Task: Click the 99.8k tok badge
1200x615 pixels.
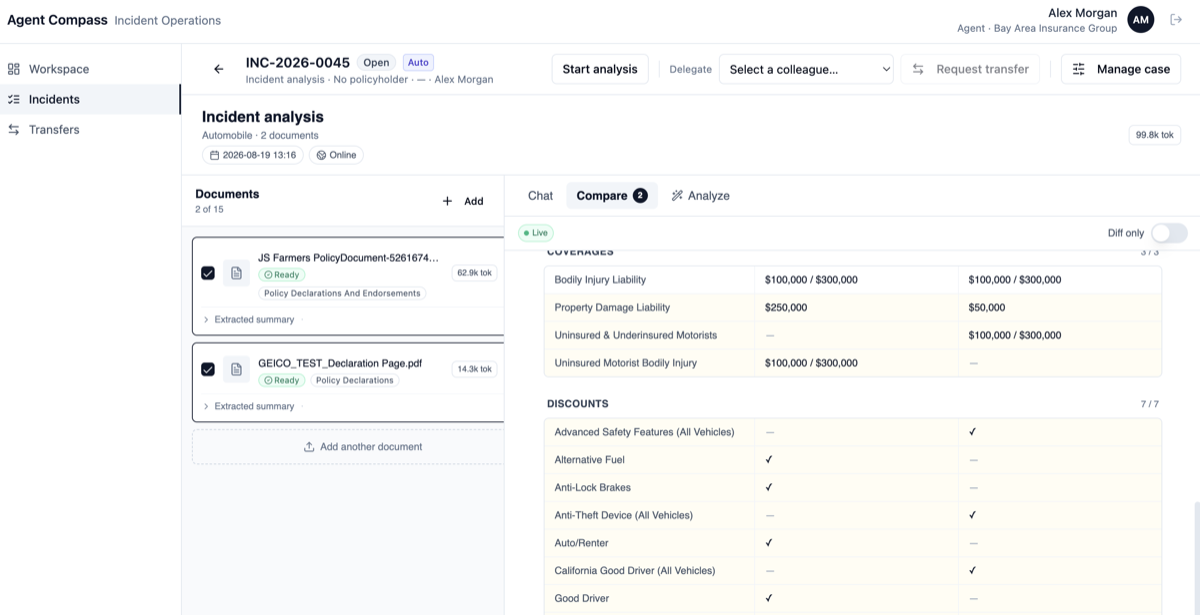Action: (1155, 135)
